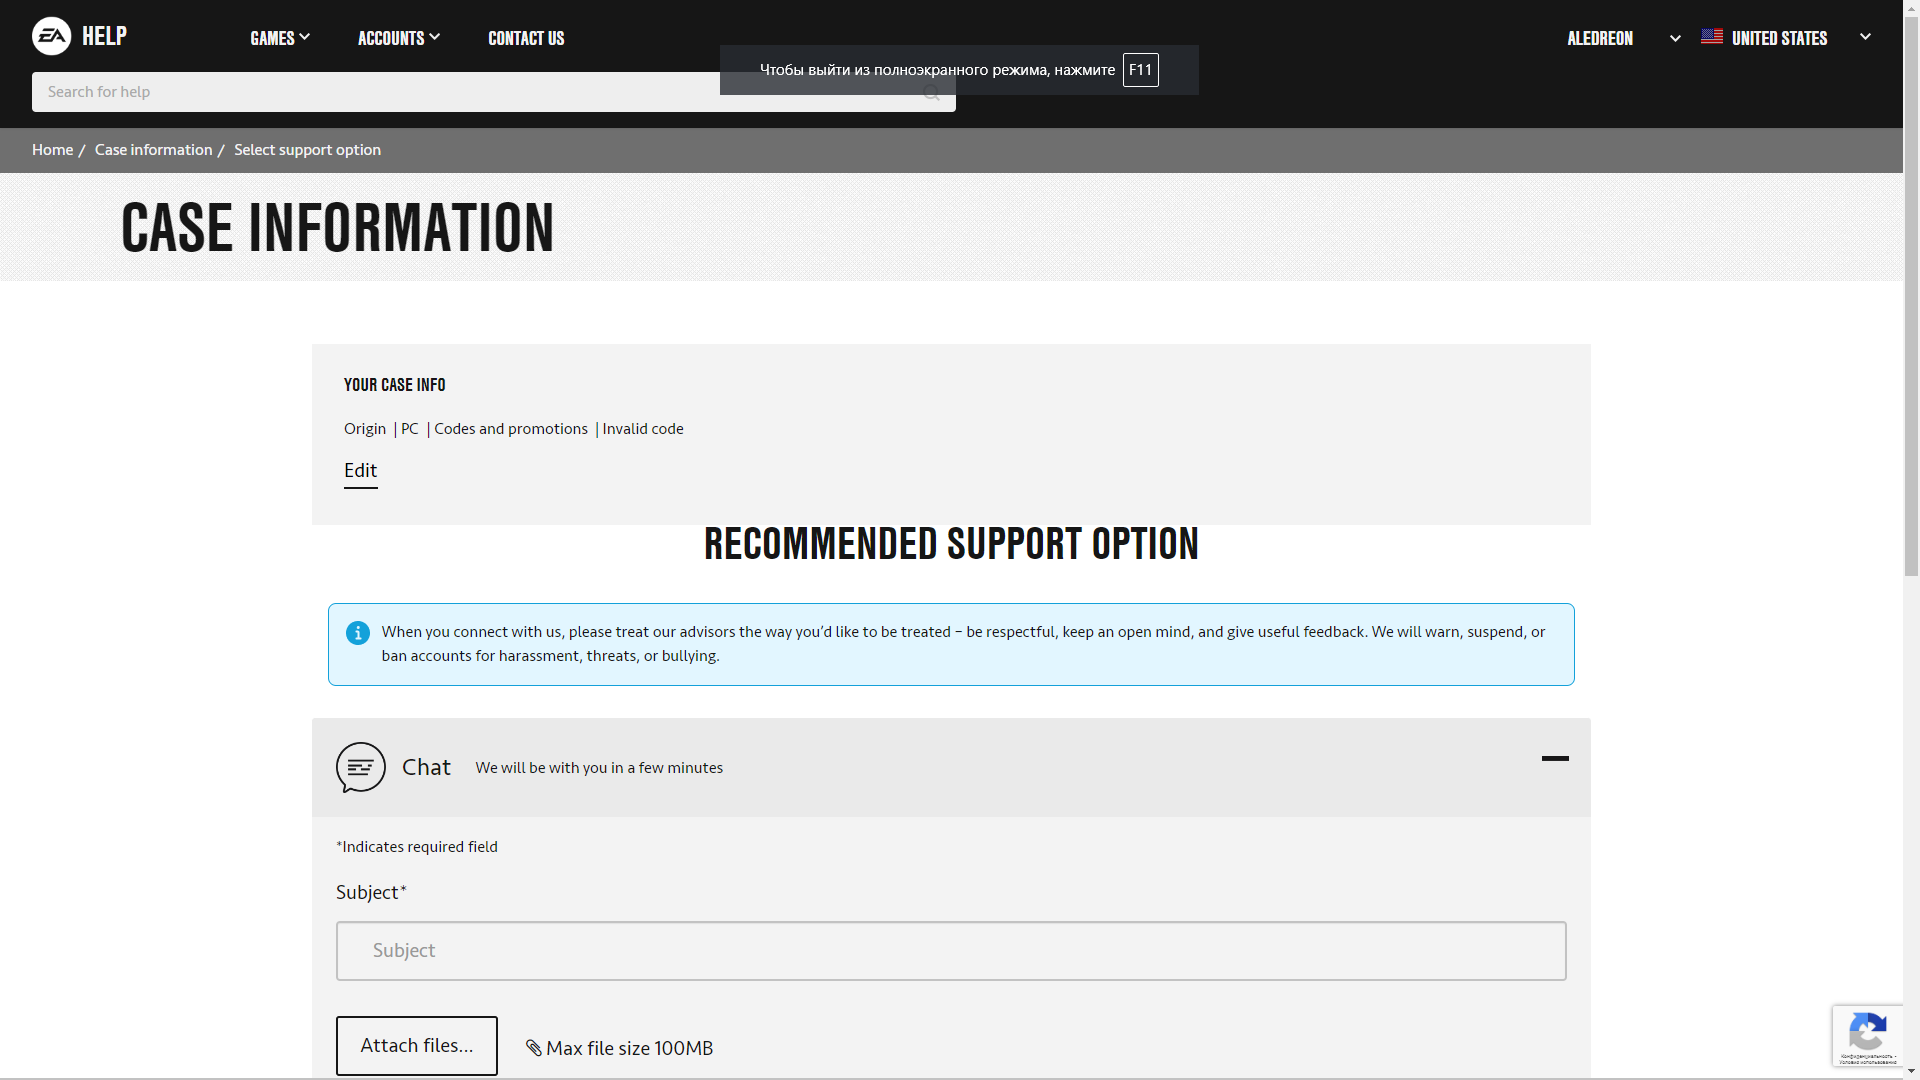The height and width of the screenshot is (1080, 1920).
Task: Click the paperclip icon near Max file size
Action: coord(534,1048)
